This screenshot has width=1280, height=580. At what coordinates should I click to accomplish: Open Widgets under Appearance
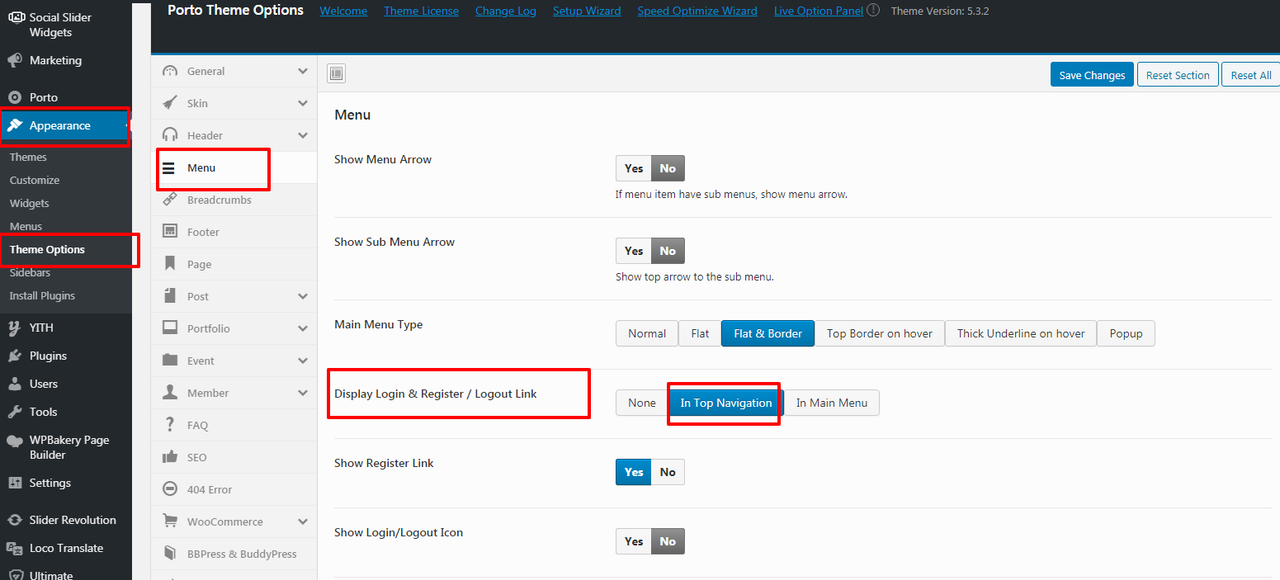coord(29,203)
